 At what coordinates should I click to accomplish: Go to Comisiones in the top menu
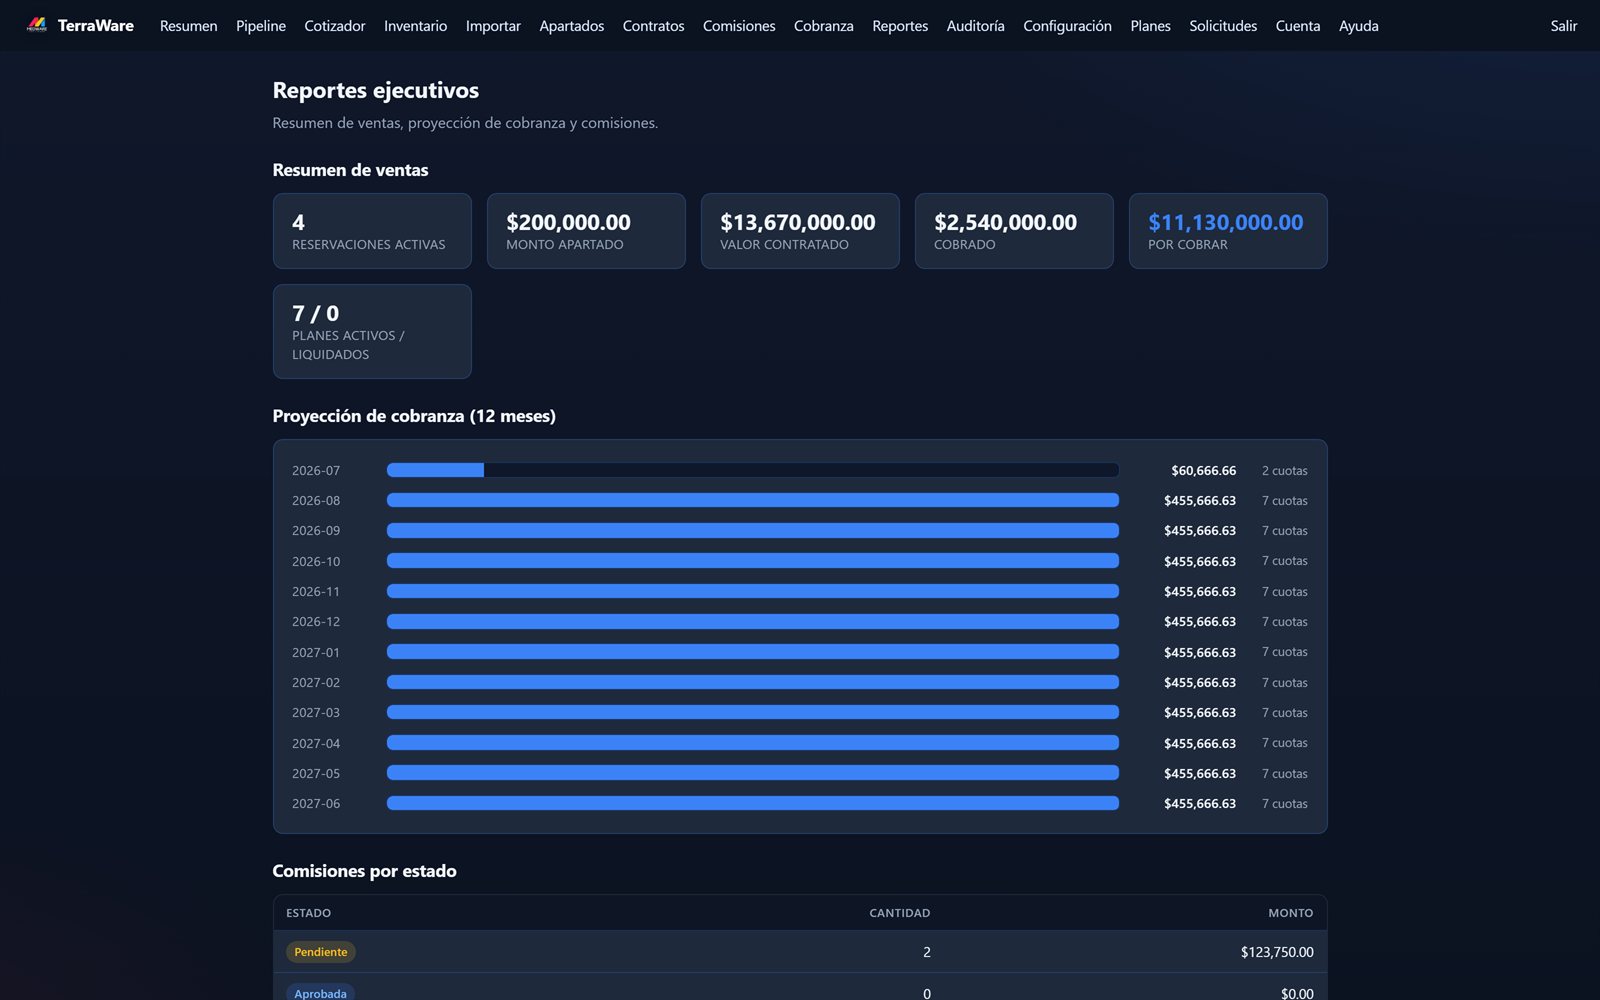(739, 26)
